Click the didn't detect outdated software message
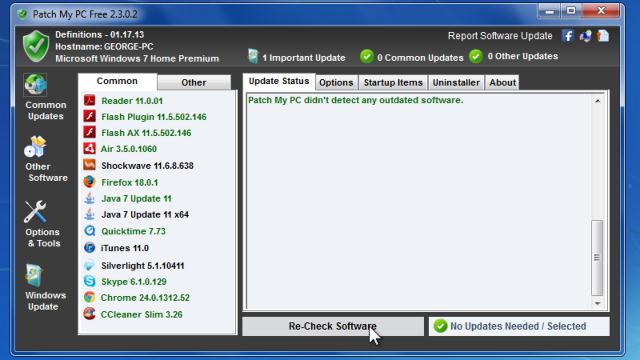 pyautogui.click(x=356, y=100)
